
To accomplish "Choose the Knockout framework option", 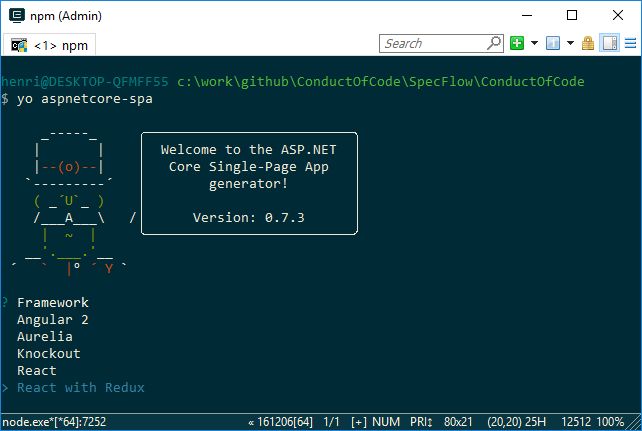I will click(49, 354).
